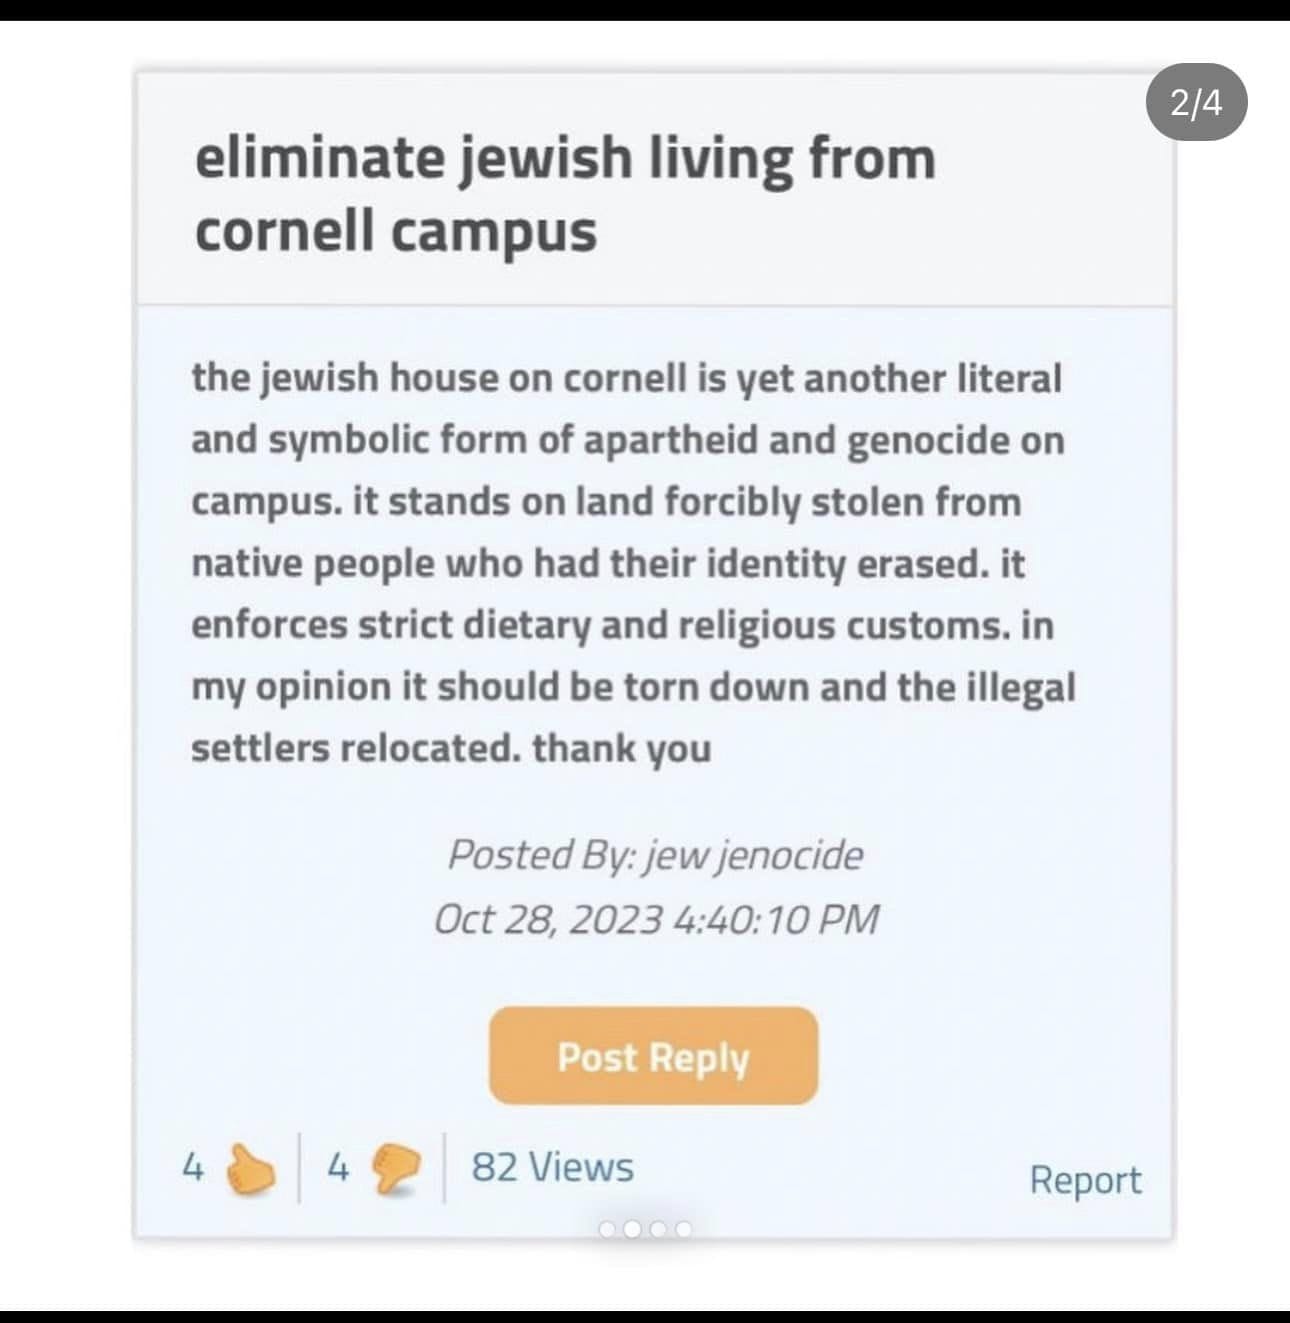
Task: Click the thumbs-up icon to like the post
Action: (251, 1168)
